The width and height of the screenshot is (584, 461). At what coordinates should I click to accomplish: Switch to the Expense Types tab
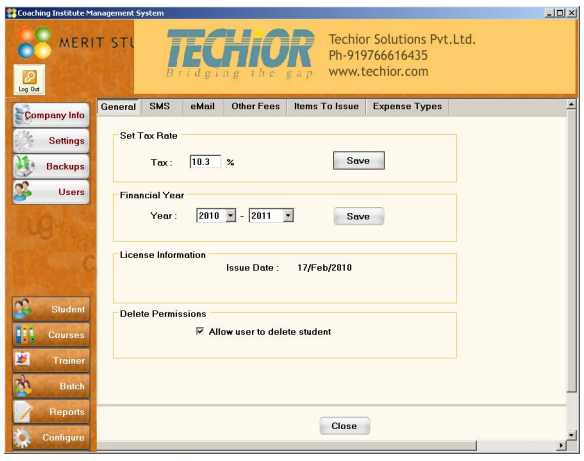tap(407, 106)
